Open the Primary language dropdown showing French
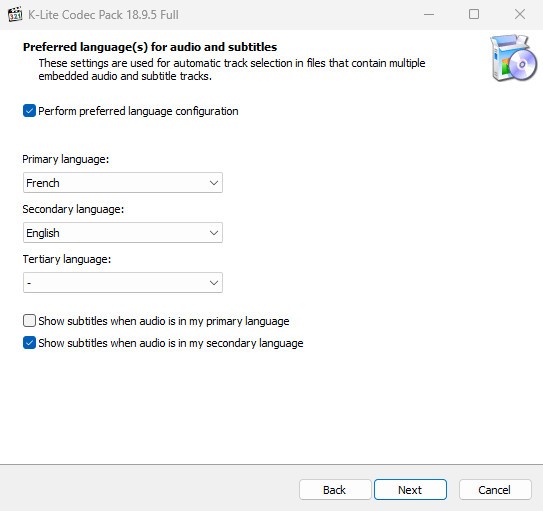This screenshot has width=543, height=511. pyautogui.click(x=123, y=182)
